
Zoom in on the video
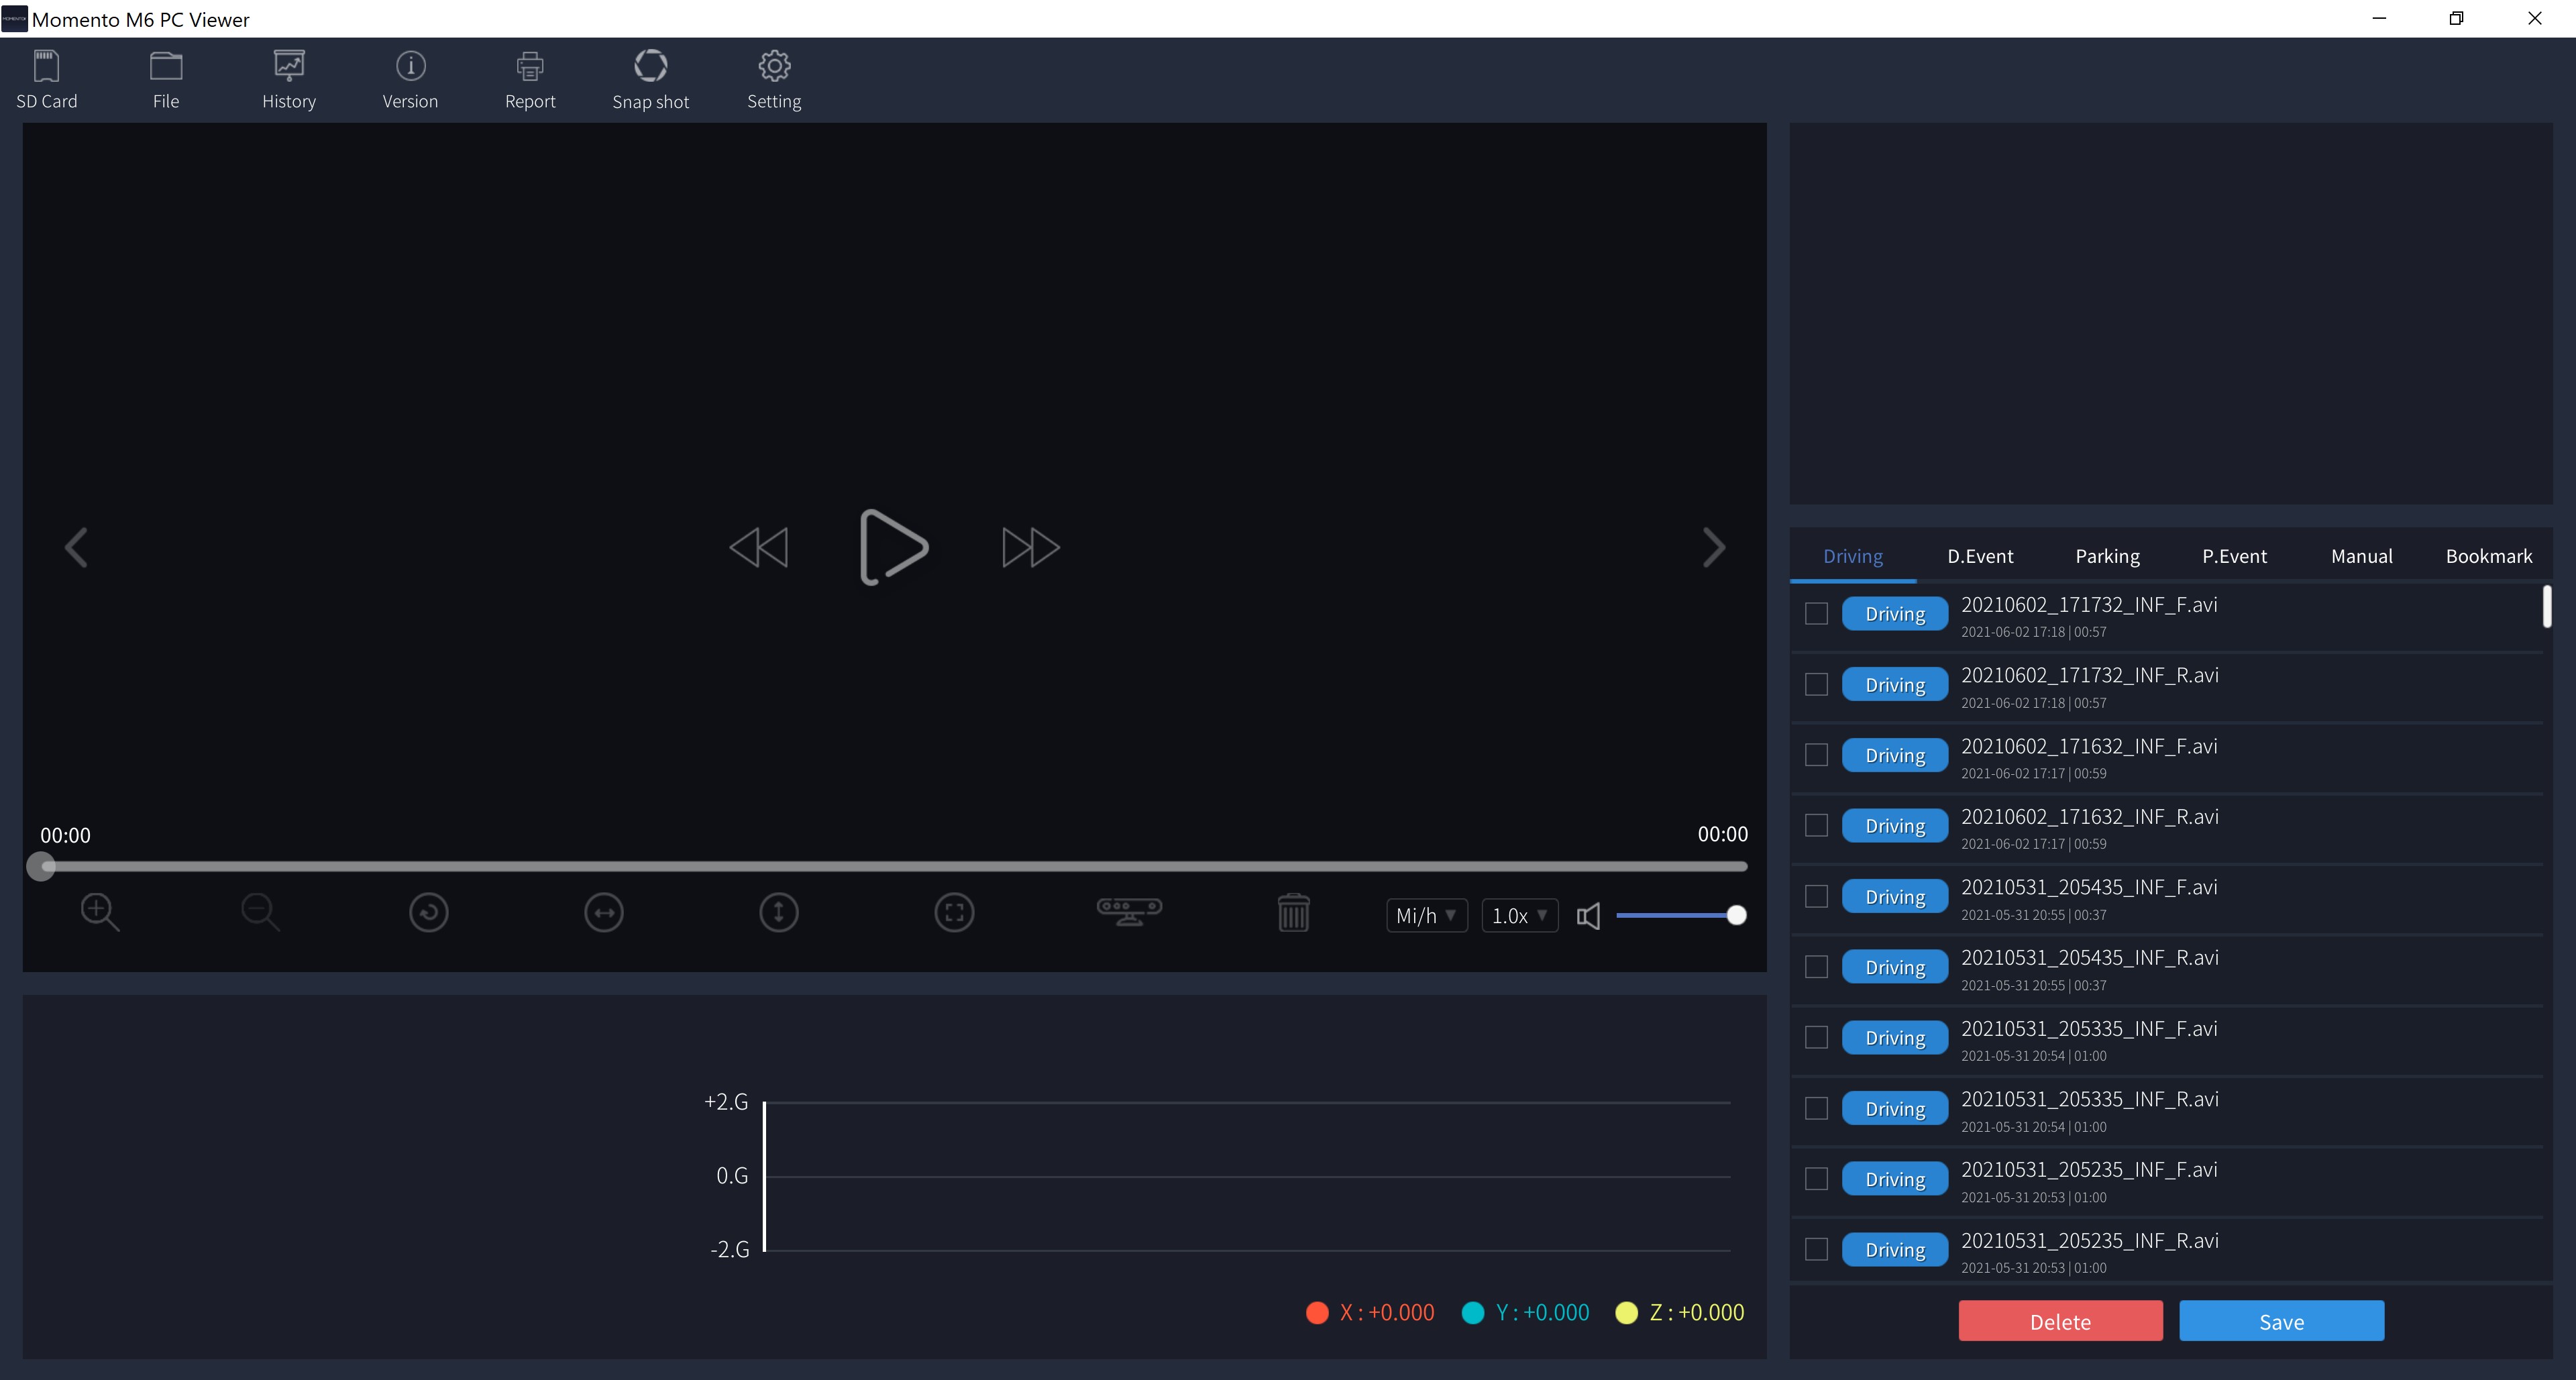pyautogui.click(x=99, y=912)
